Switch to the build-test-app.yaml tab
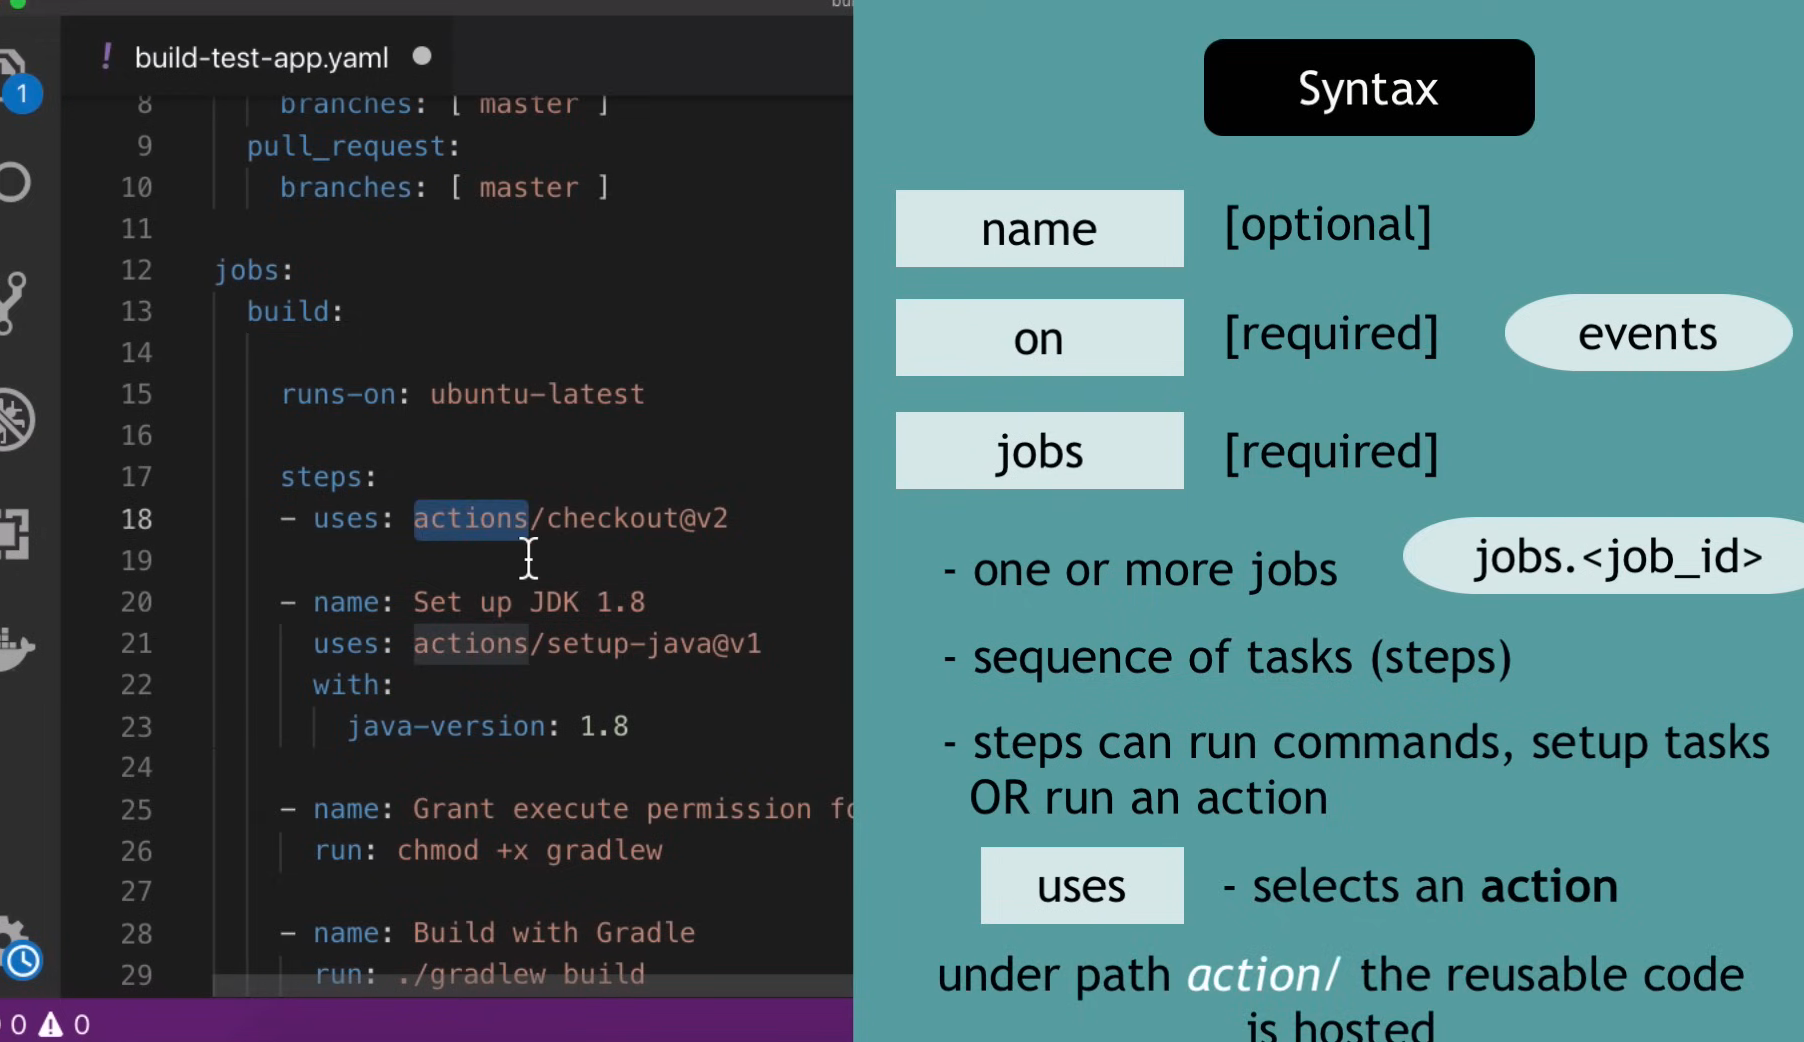 [x=261, y=58]
